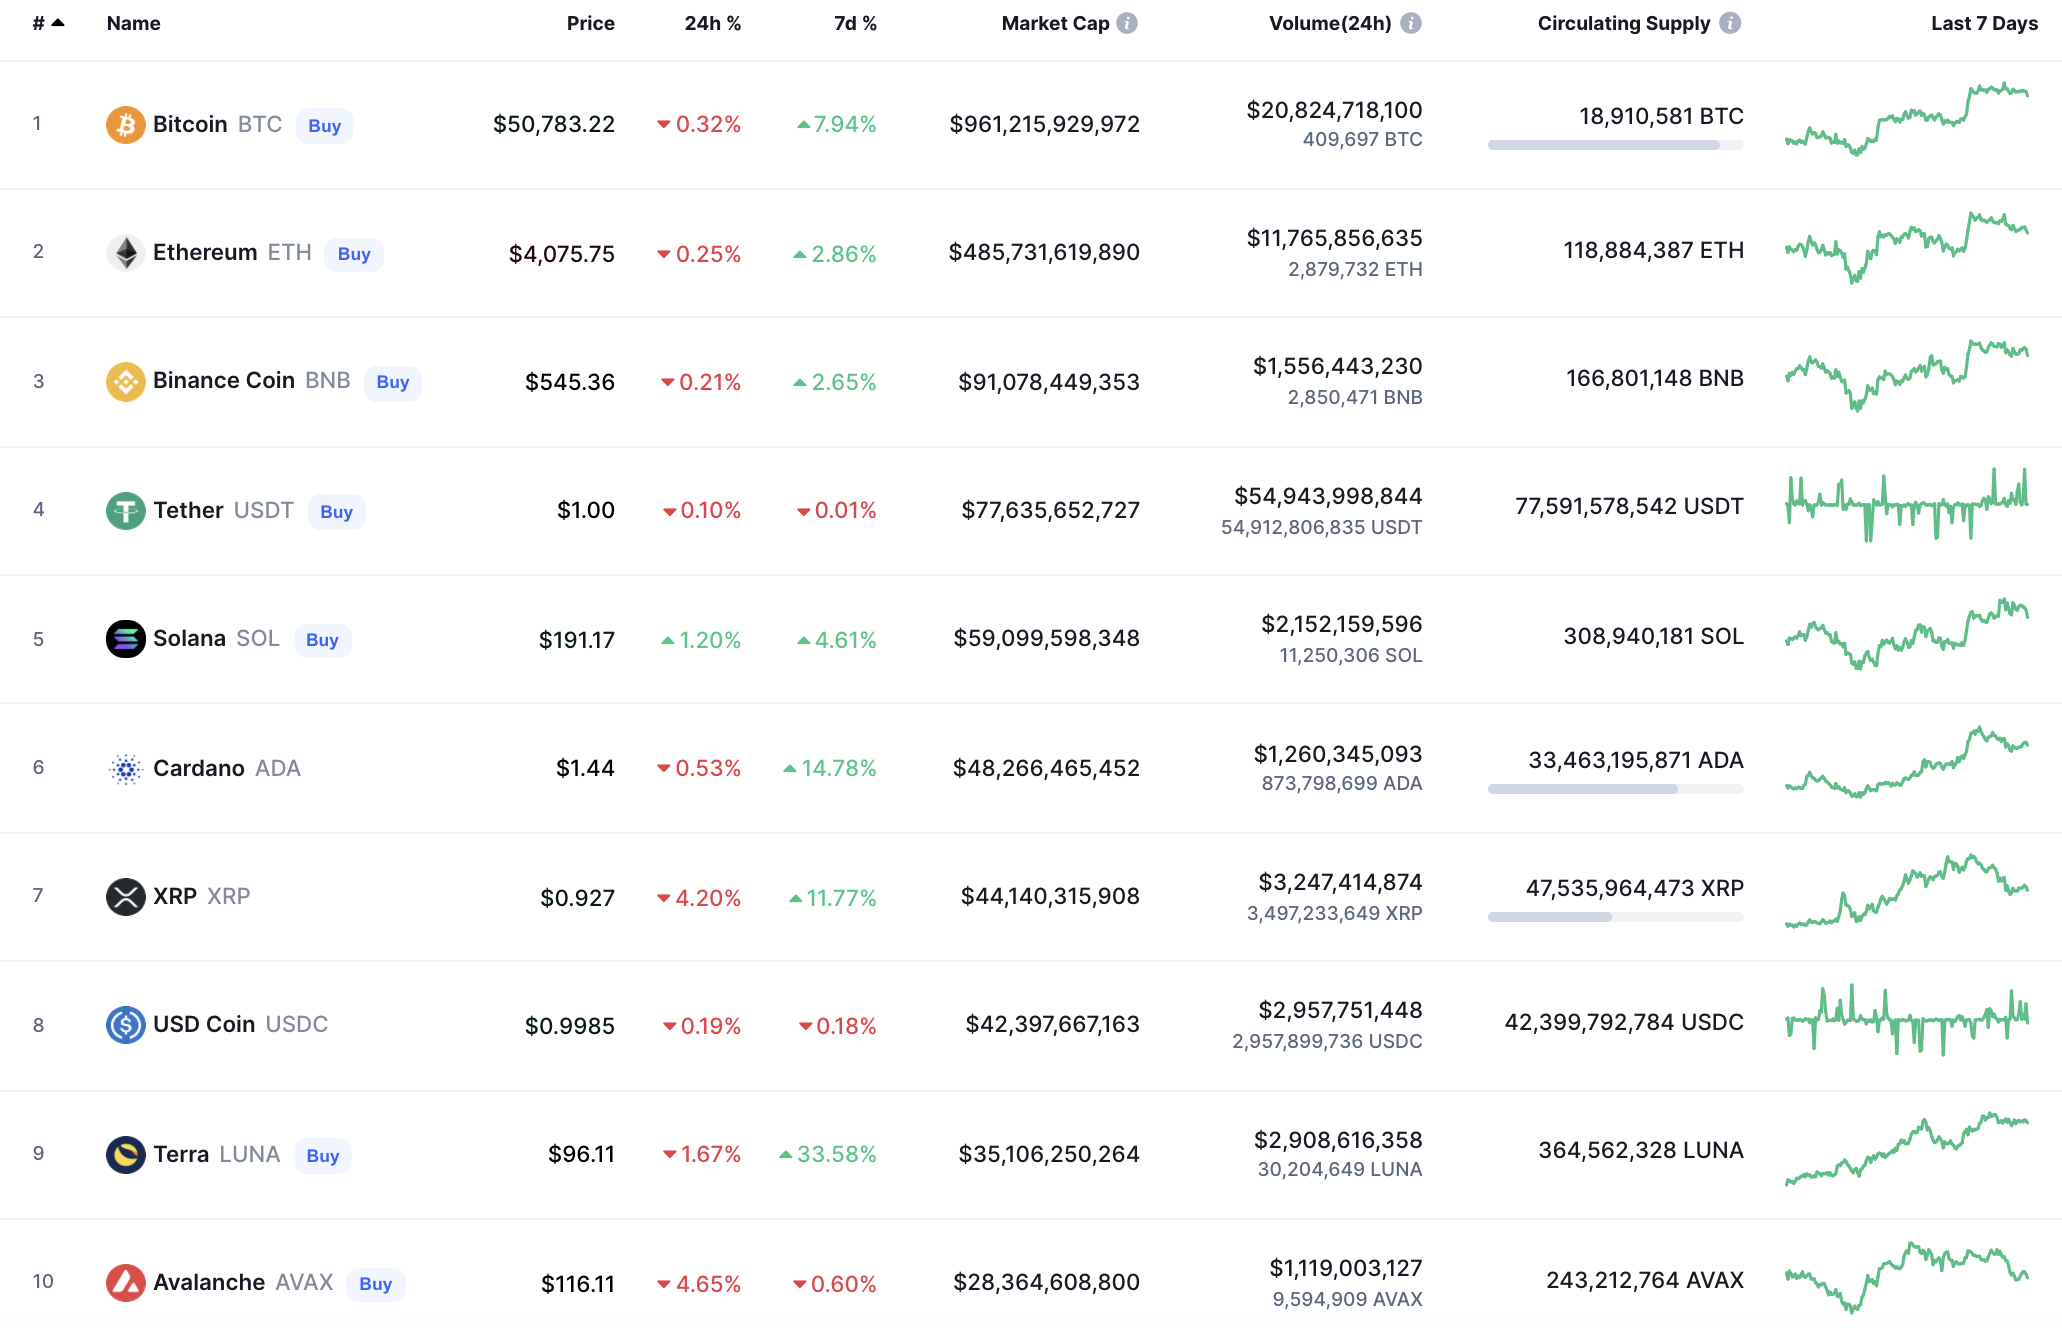
Task: Open Terra LUNA 7-day sparkline chart
Action: (x=1906, y=1150)
